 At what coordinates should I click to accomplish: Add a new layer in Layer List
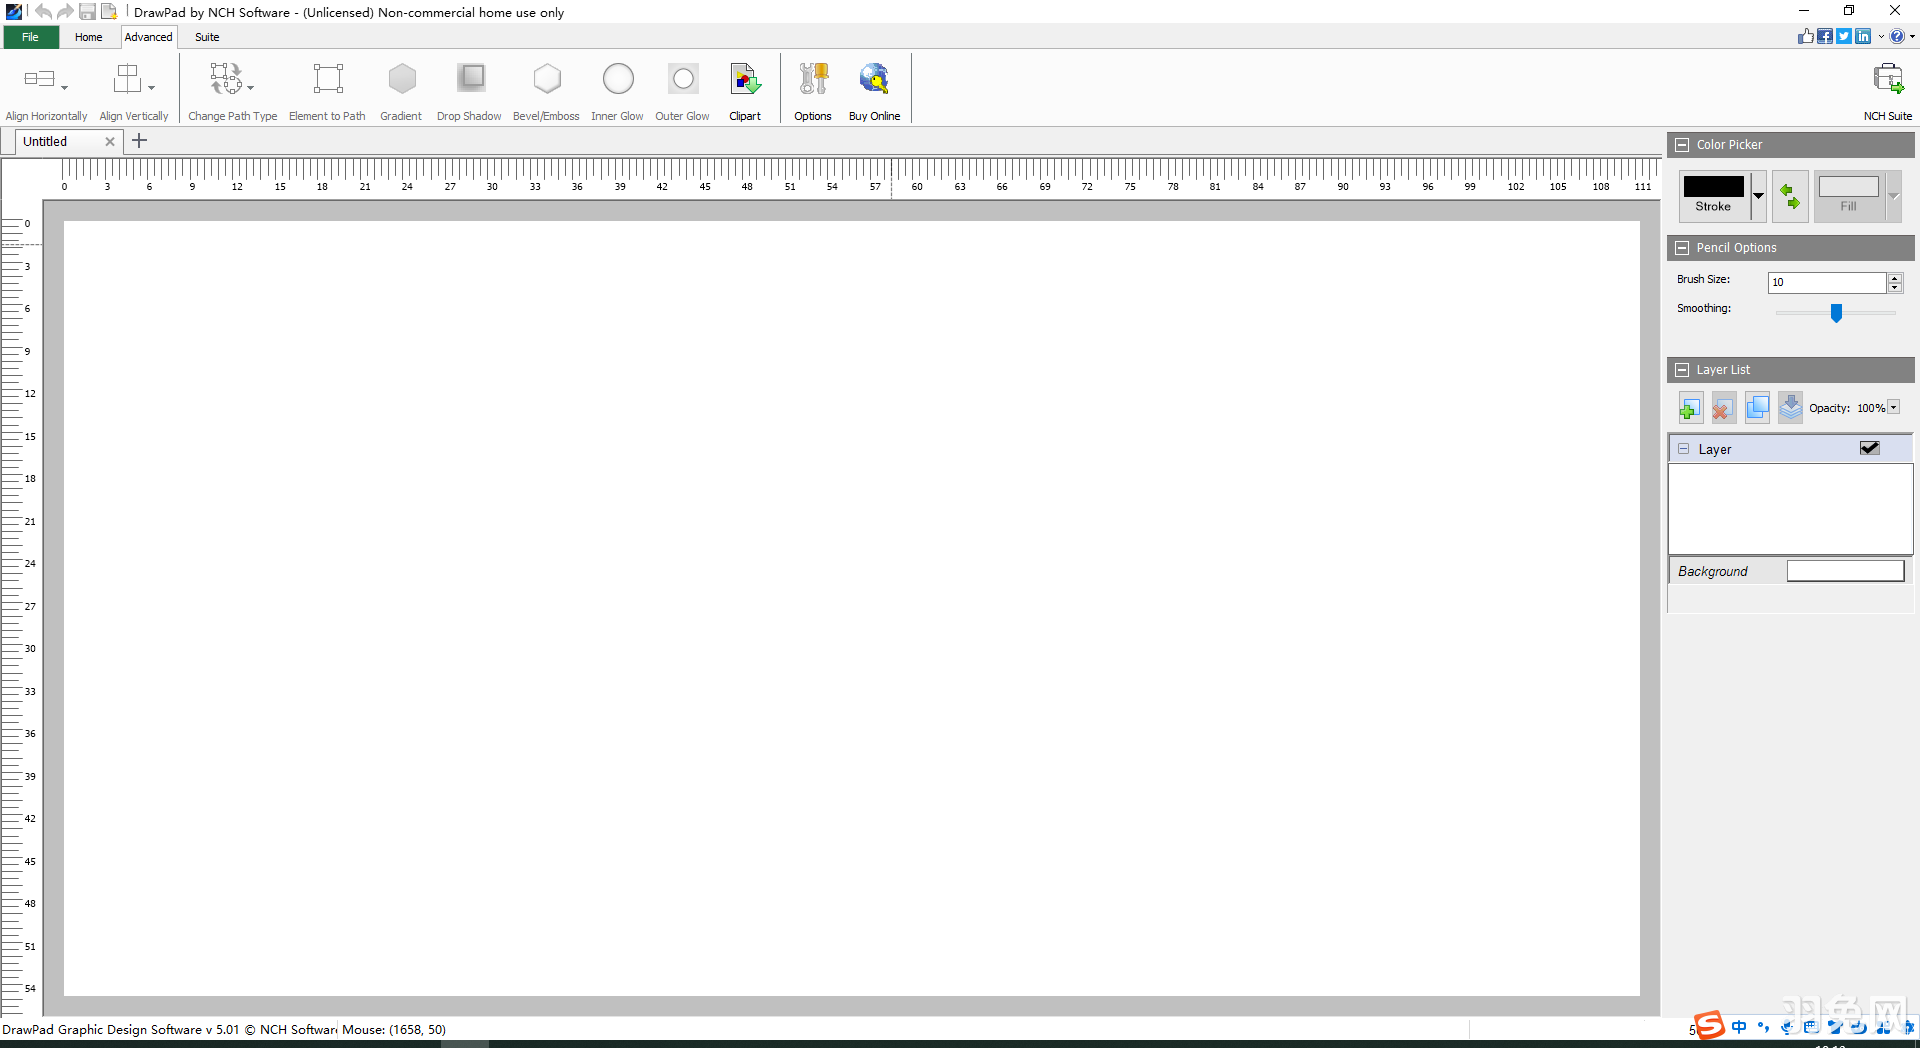1690,407
